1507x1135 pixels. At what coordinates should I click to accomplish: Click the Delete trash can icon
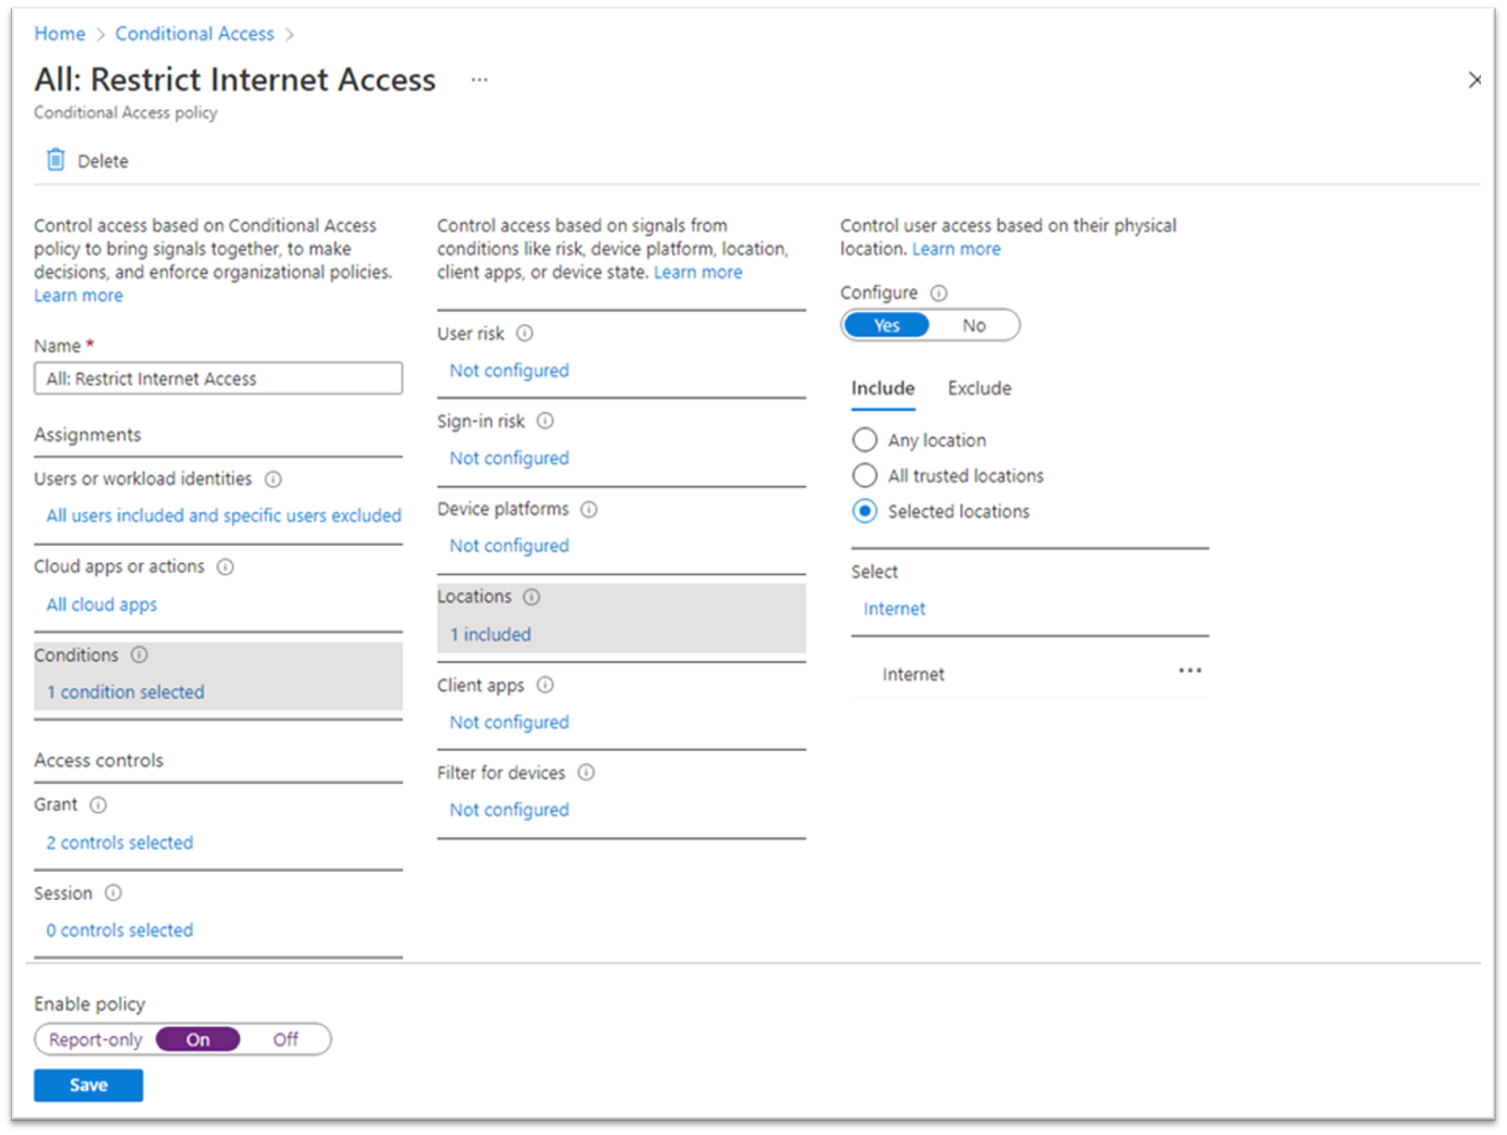tap(56, 160)
